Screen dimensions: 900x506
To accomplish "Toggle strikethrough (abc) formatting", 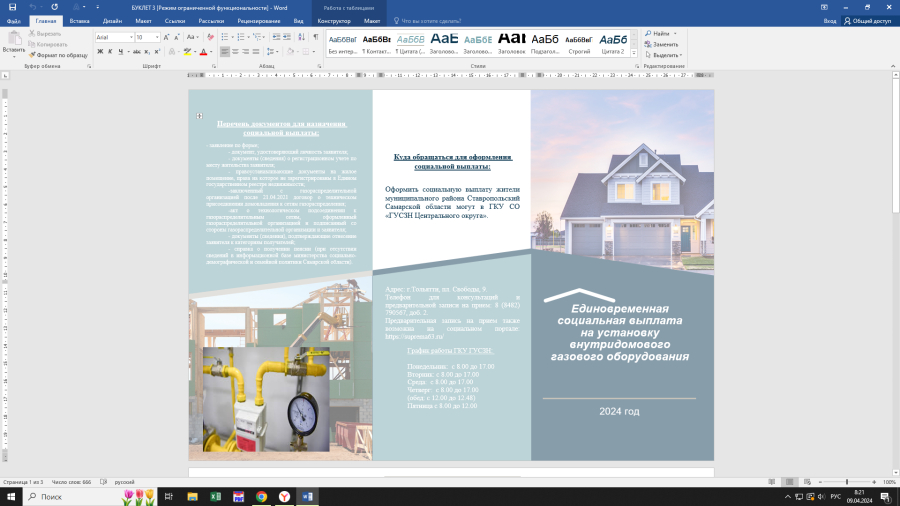I will (137, 52).
